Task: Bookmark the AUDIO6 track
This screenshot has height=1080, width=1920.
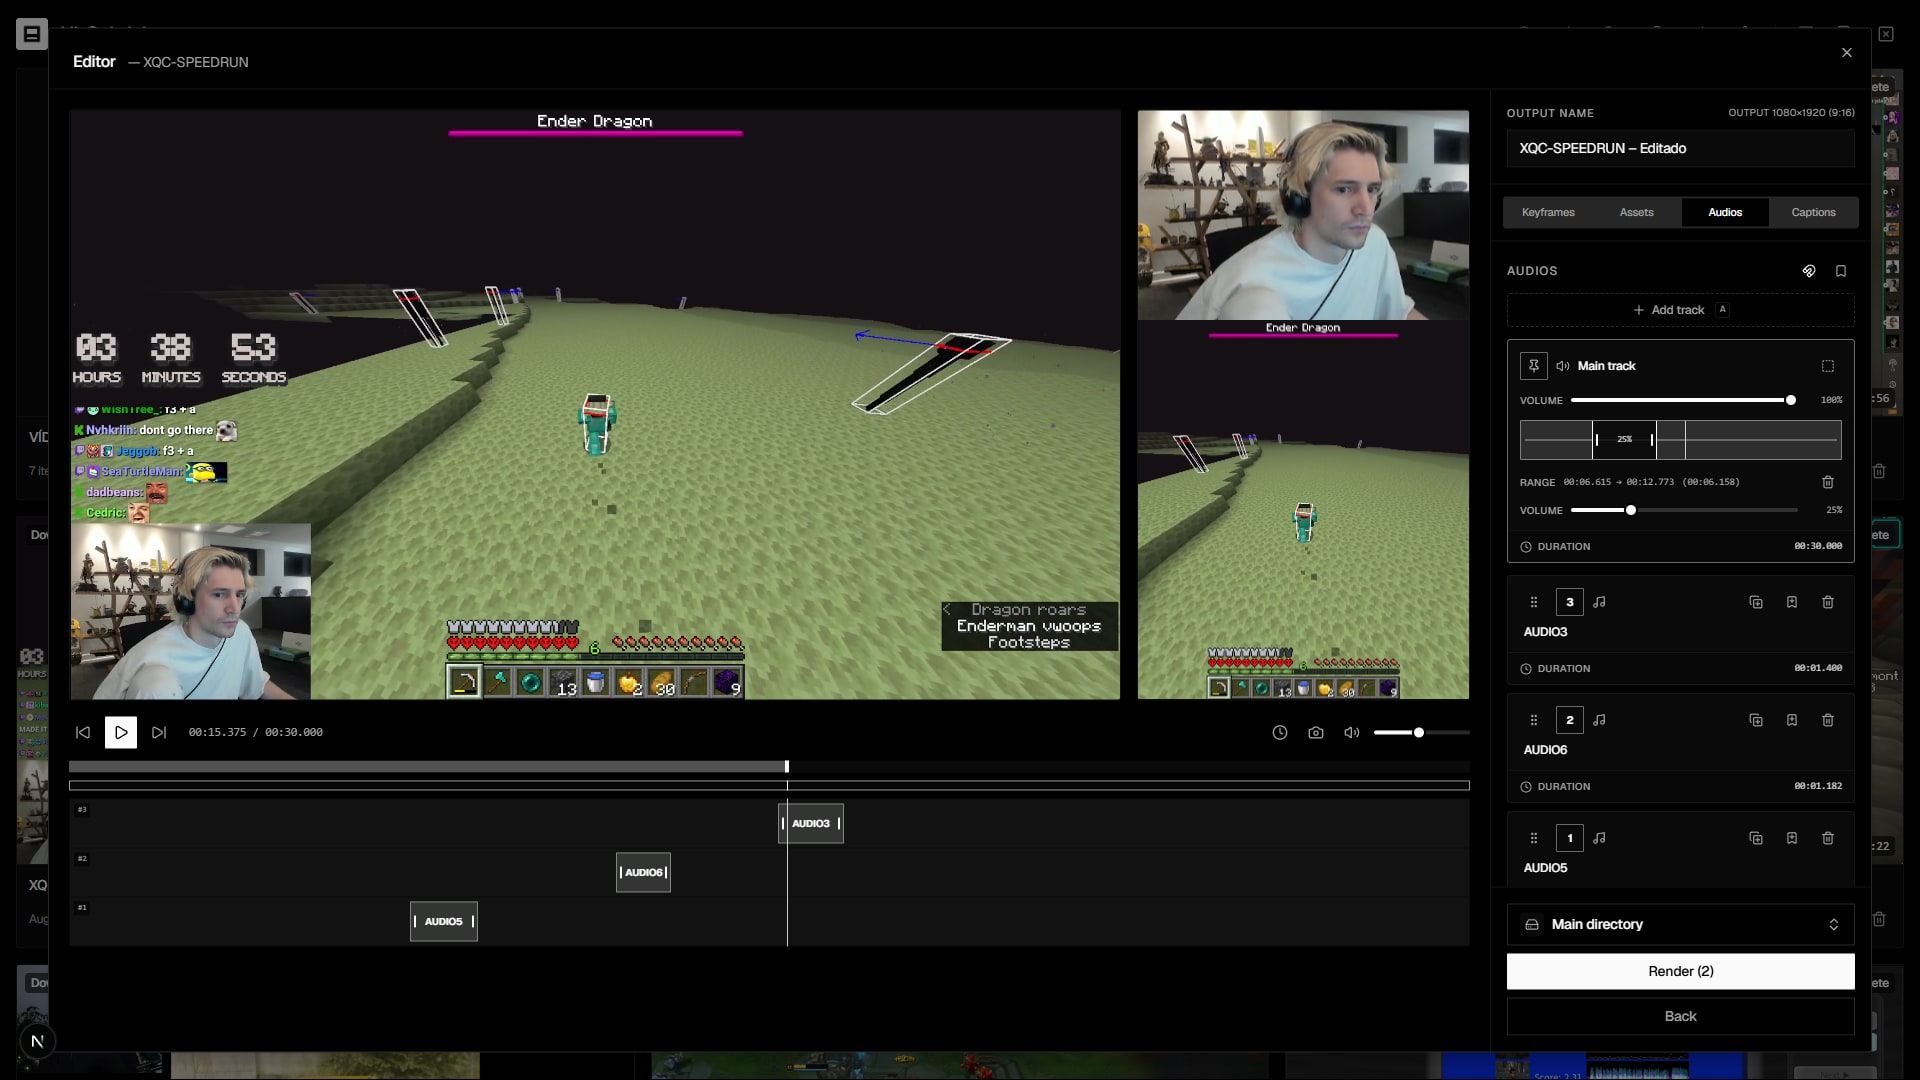Action: pyautogui.click(x=1792, y=720)
